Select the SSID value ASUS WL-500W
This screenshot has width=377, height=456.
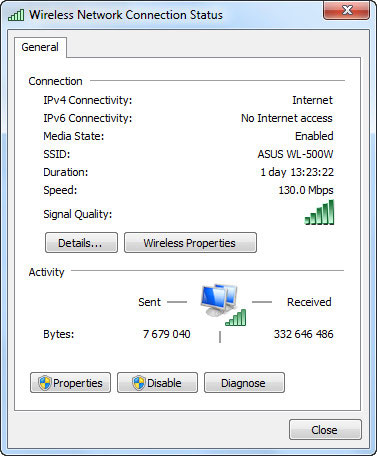(x=295, y=154)
